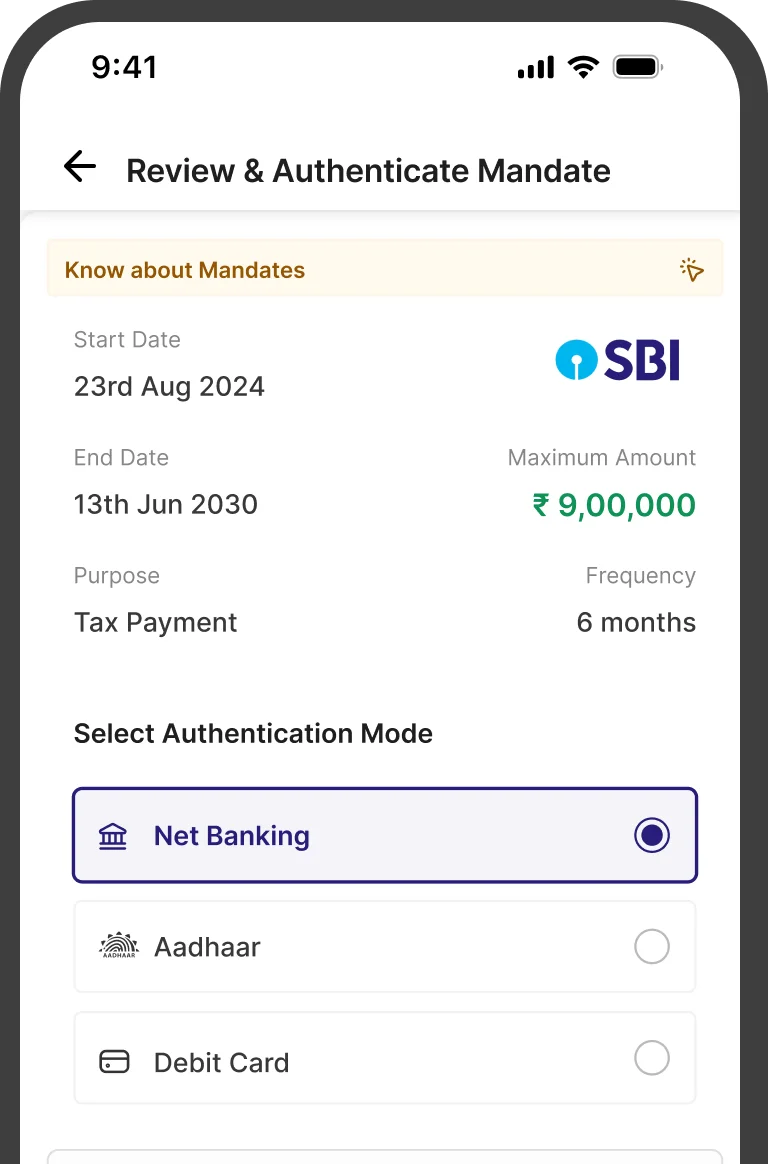Tap the Wi-Fi status icon

pos(582,67)
